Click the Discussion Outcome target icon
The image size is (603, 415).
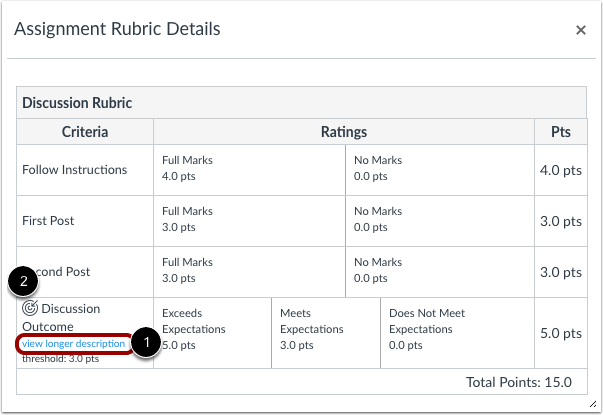(30, 308)
